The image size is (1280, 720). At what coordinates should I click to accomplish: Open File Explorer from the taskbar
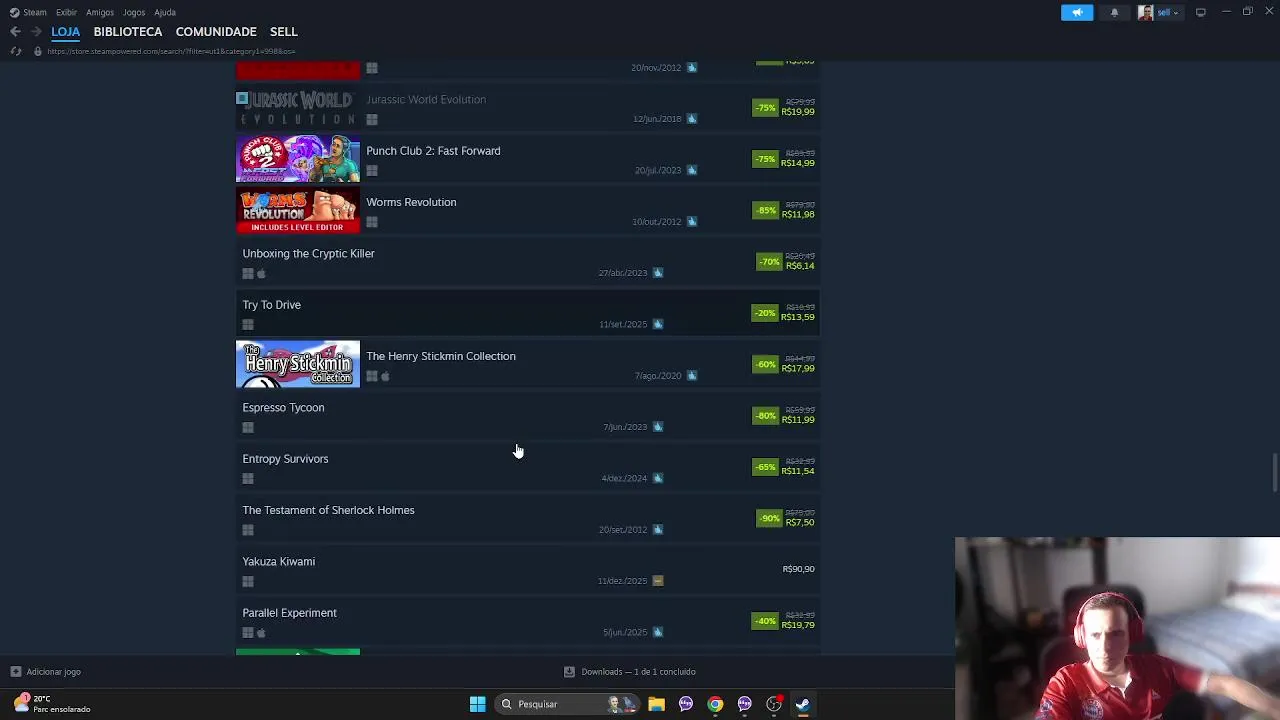click(x=656, y=704)
